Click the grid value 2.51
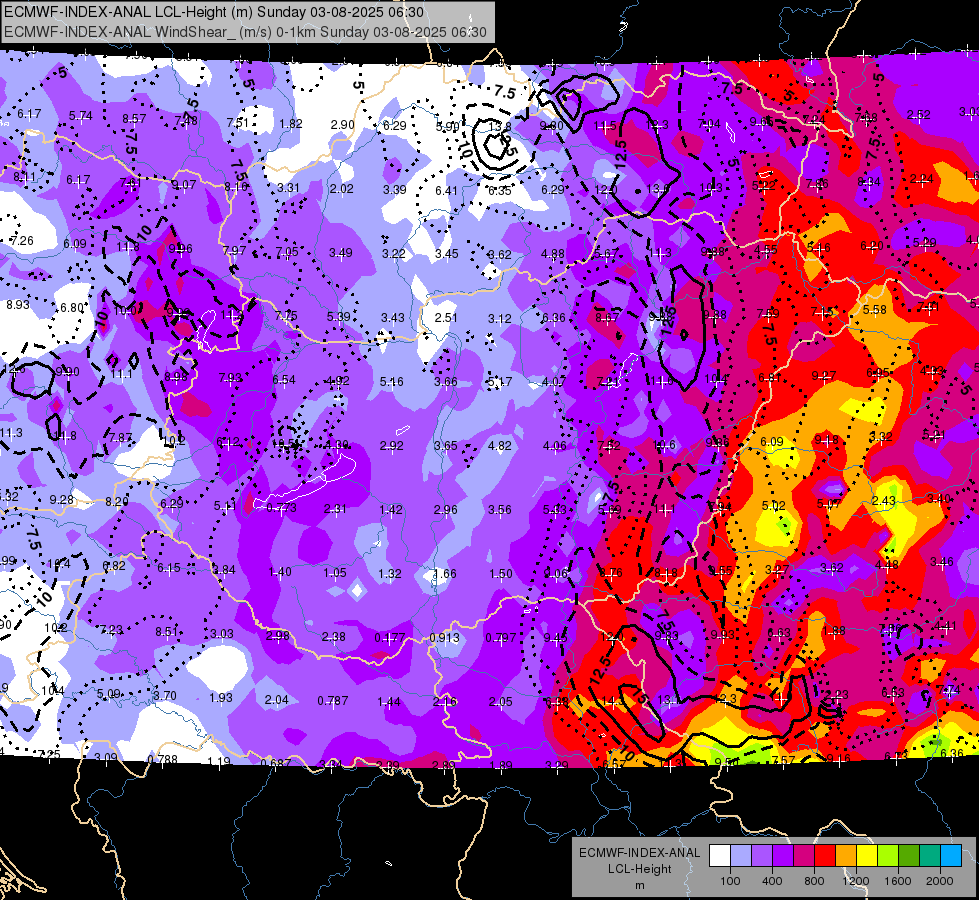The image size is (979, 900). pos(446,318)
